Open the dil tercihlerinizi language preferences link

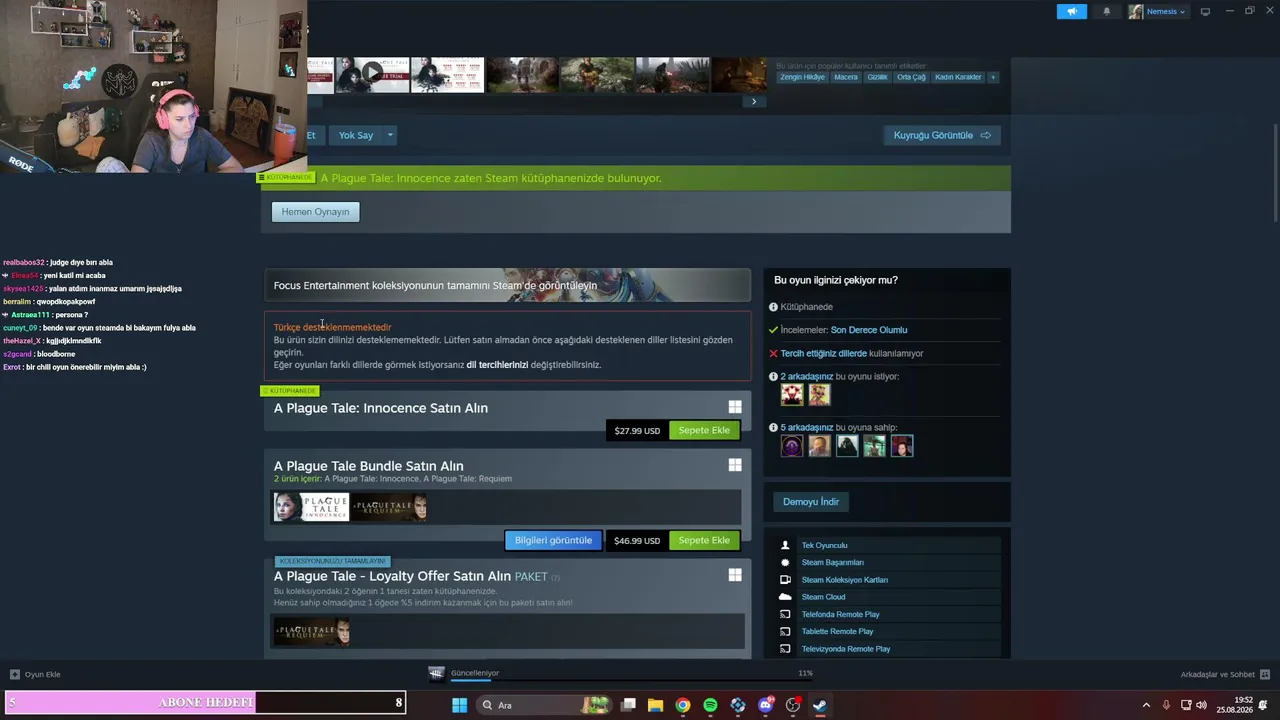tap(497, 365)
